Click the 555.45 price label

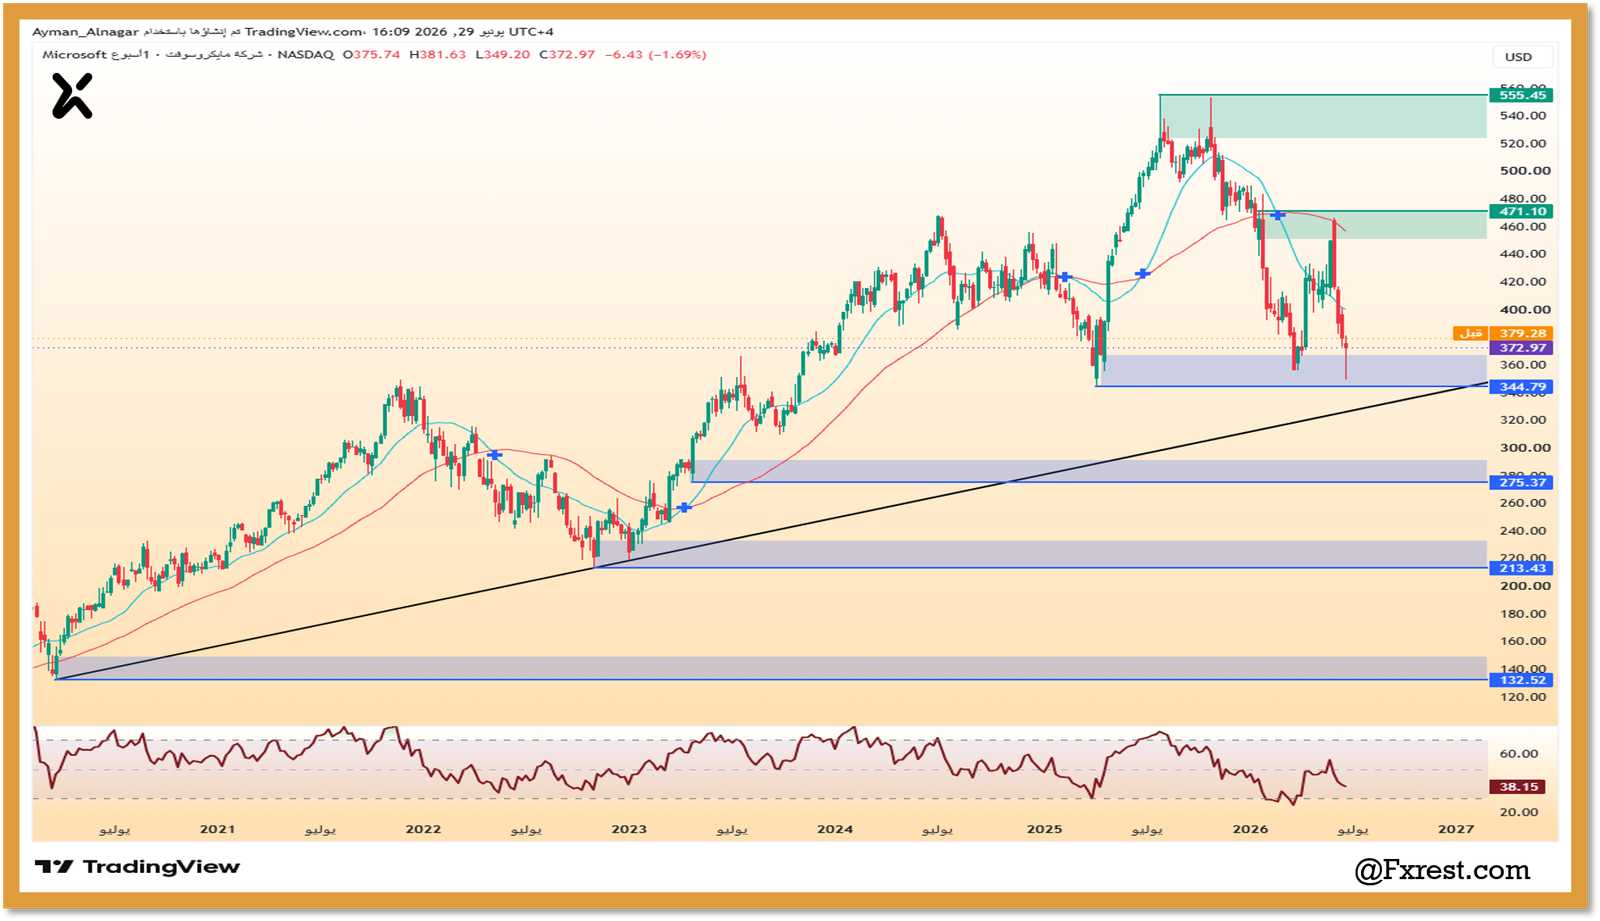coord(1522,95)
